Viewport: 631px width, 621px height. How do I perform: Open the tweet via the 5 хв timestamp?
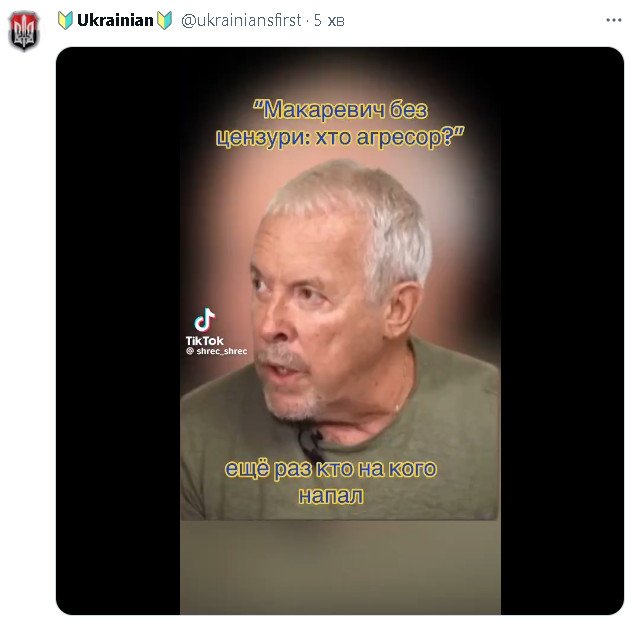(329, 20)
